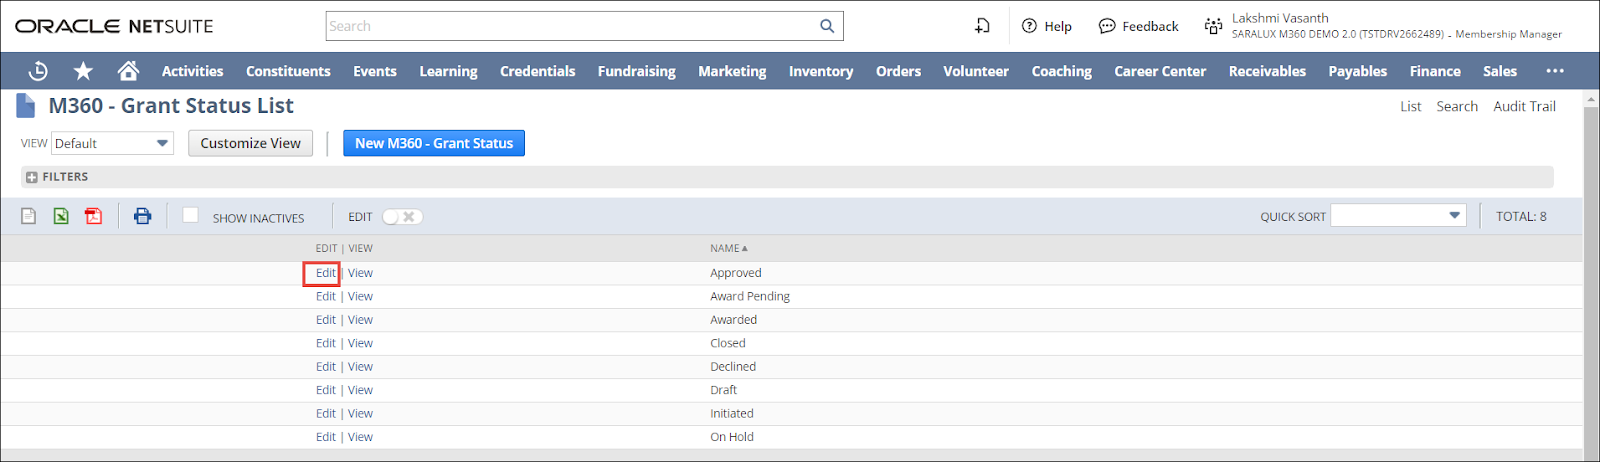
Task: Export list using the CSV icon
Action: coord(29,216)
